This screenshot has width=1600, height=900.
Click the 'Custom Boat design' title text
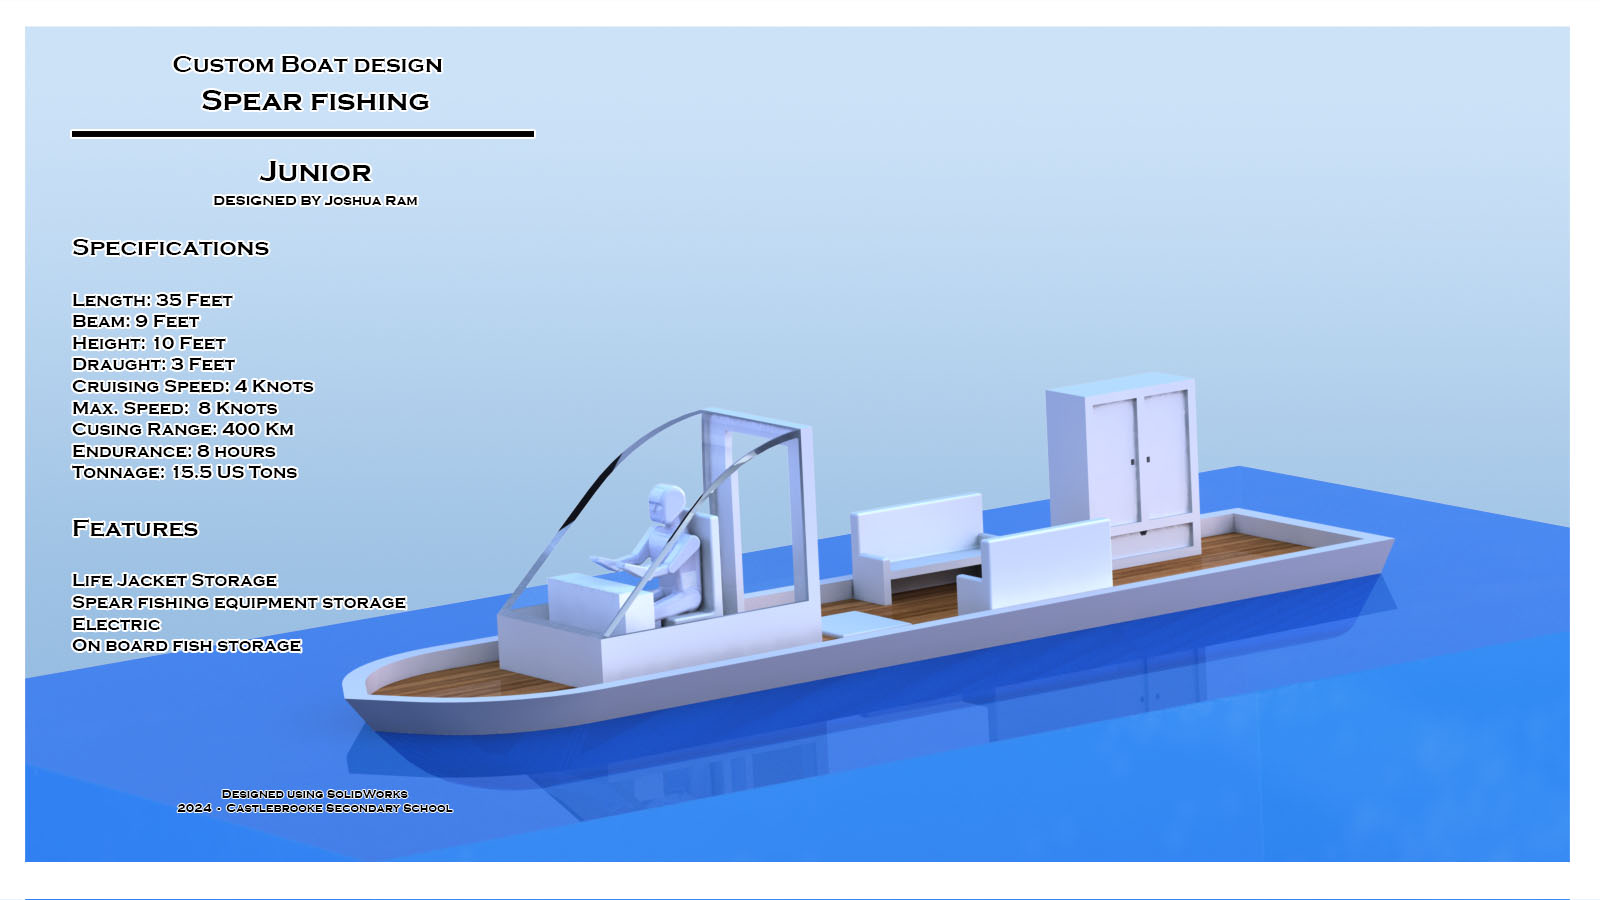click(307, 65)
